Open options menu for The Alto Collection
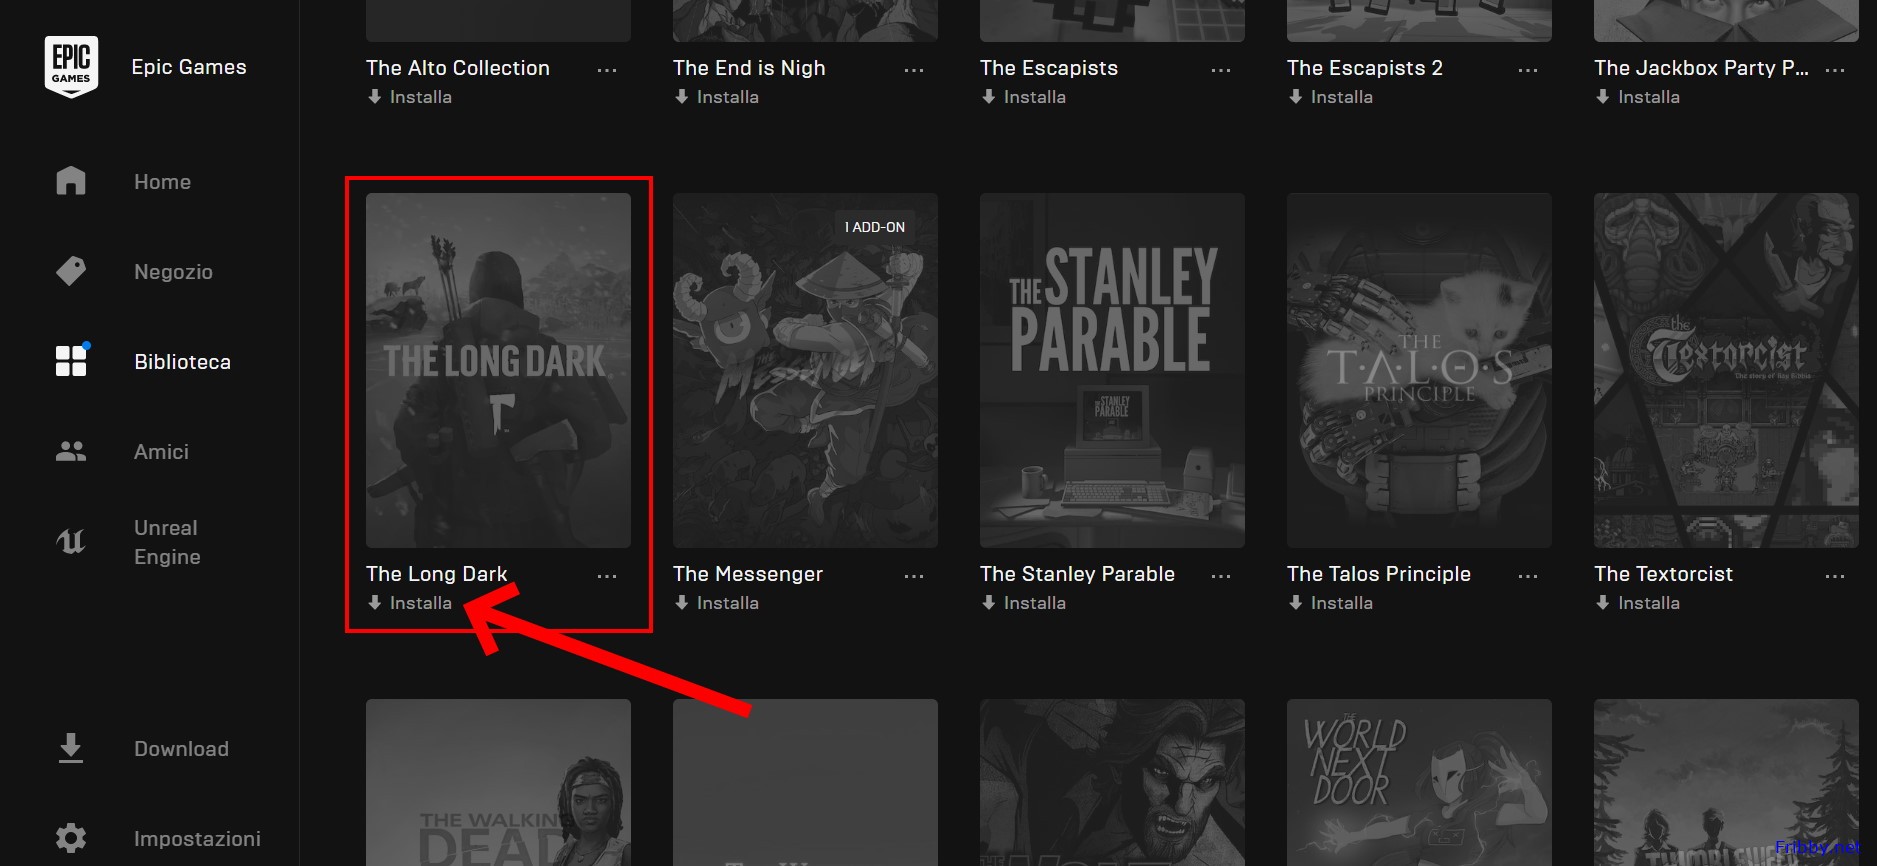This screenshot has width=1877, height=866. pyautogui.click(x=607, y=70)
